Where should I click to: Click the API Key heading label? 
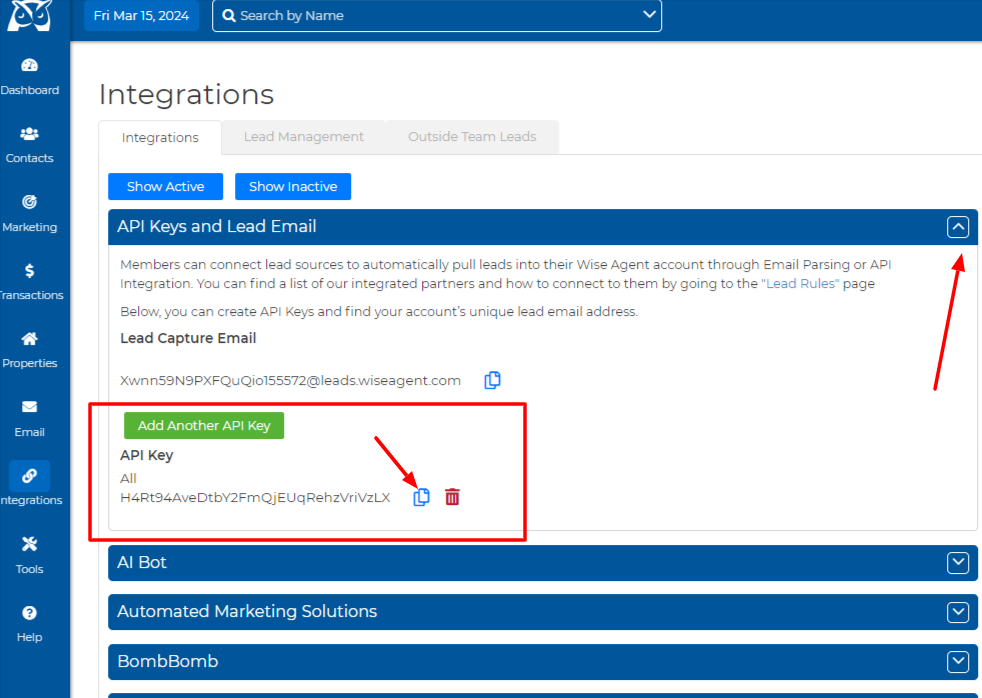tap(147, 456)
